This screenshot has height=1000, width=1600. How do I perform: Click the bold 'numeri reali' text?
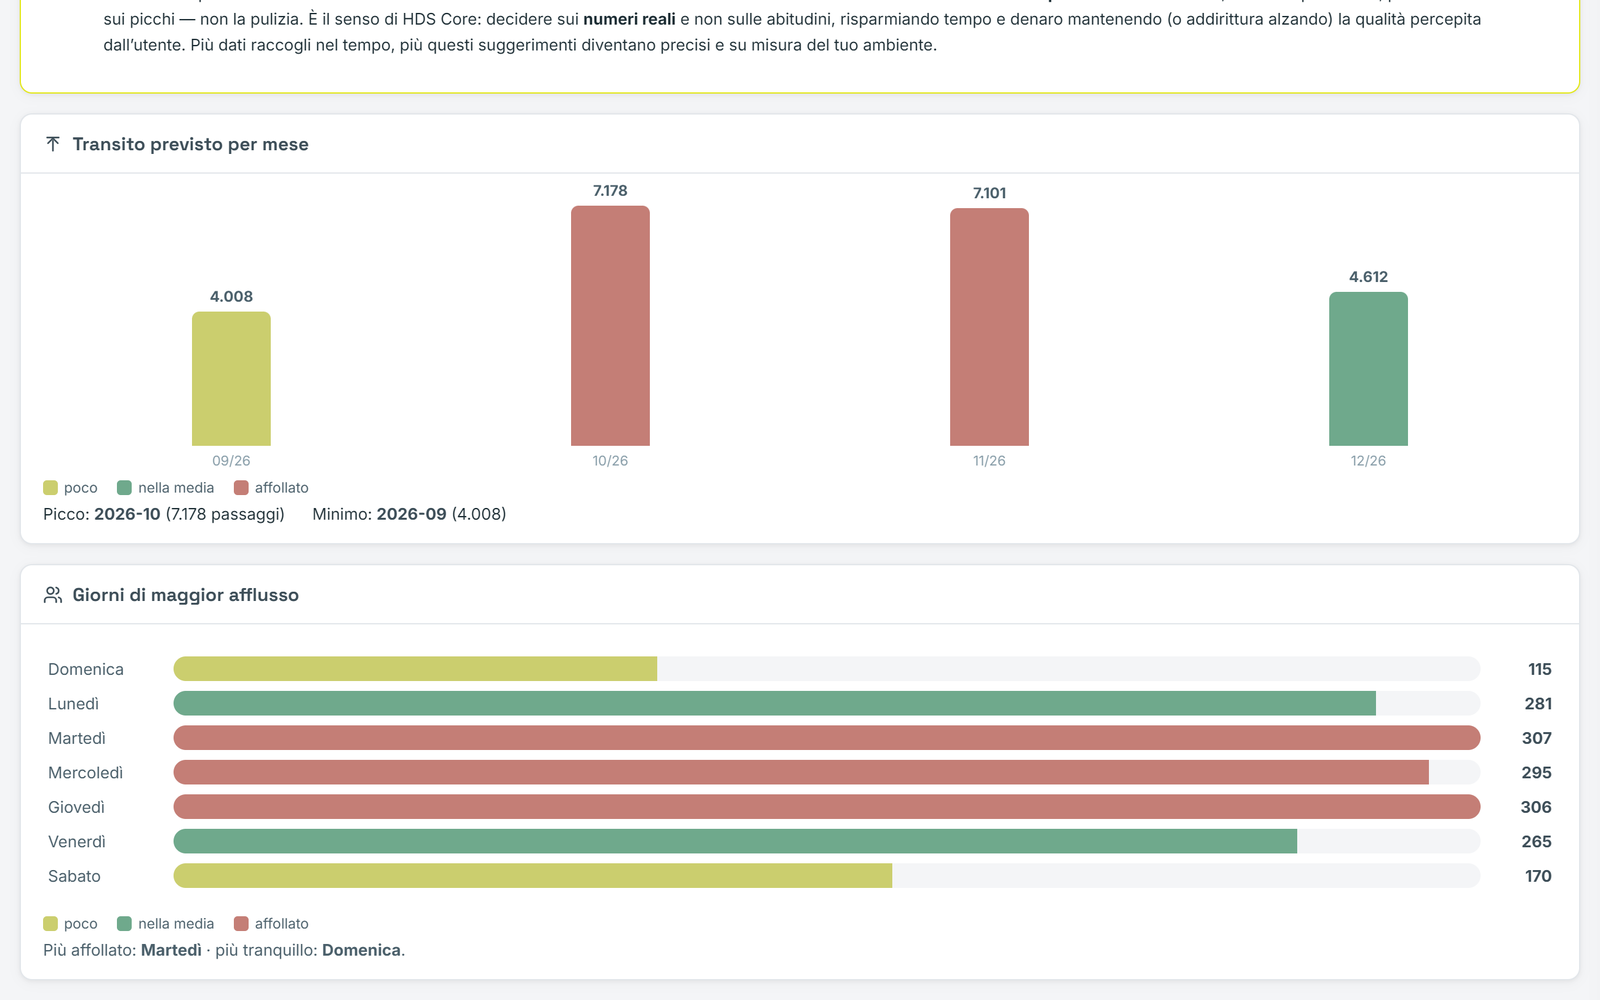click(629, 19)
